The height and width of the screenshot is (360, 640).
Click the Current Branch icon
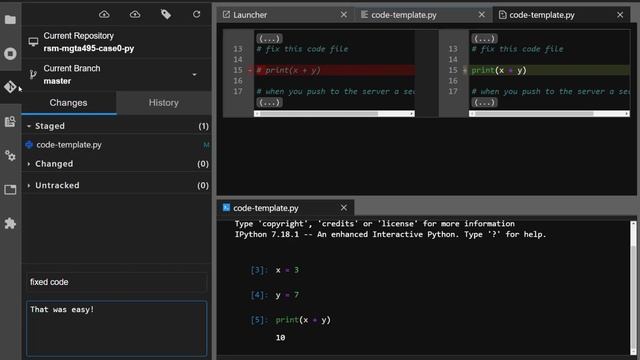[33, 74]
